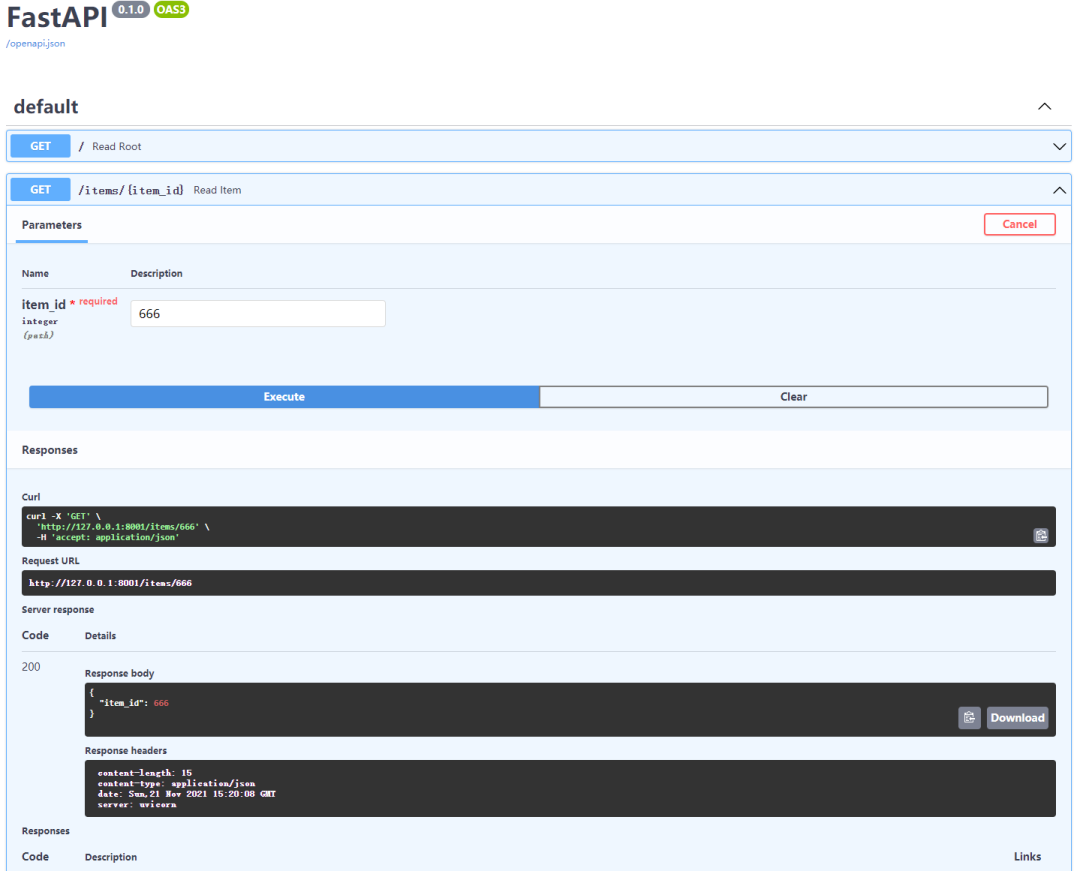Viewport: 1080px width, 871px height.
Task: Click the 200 response code
Action: 31,667
